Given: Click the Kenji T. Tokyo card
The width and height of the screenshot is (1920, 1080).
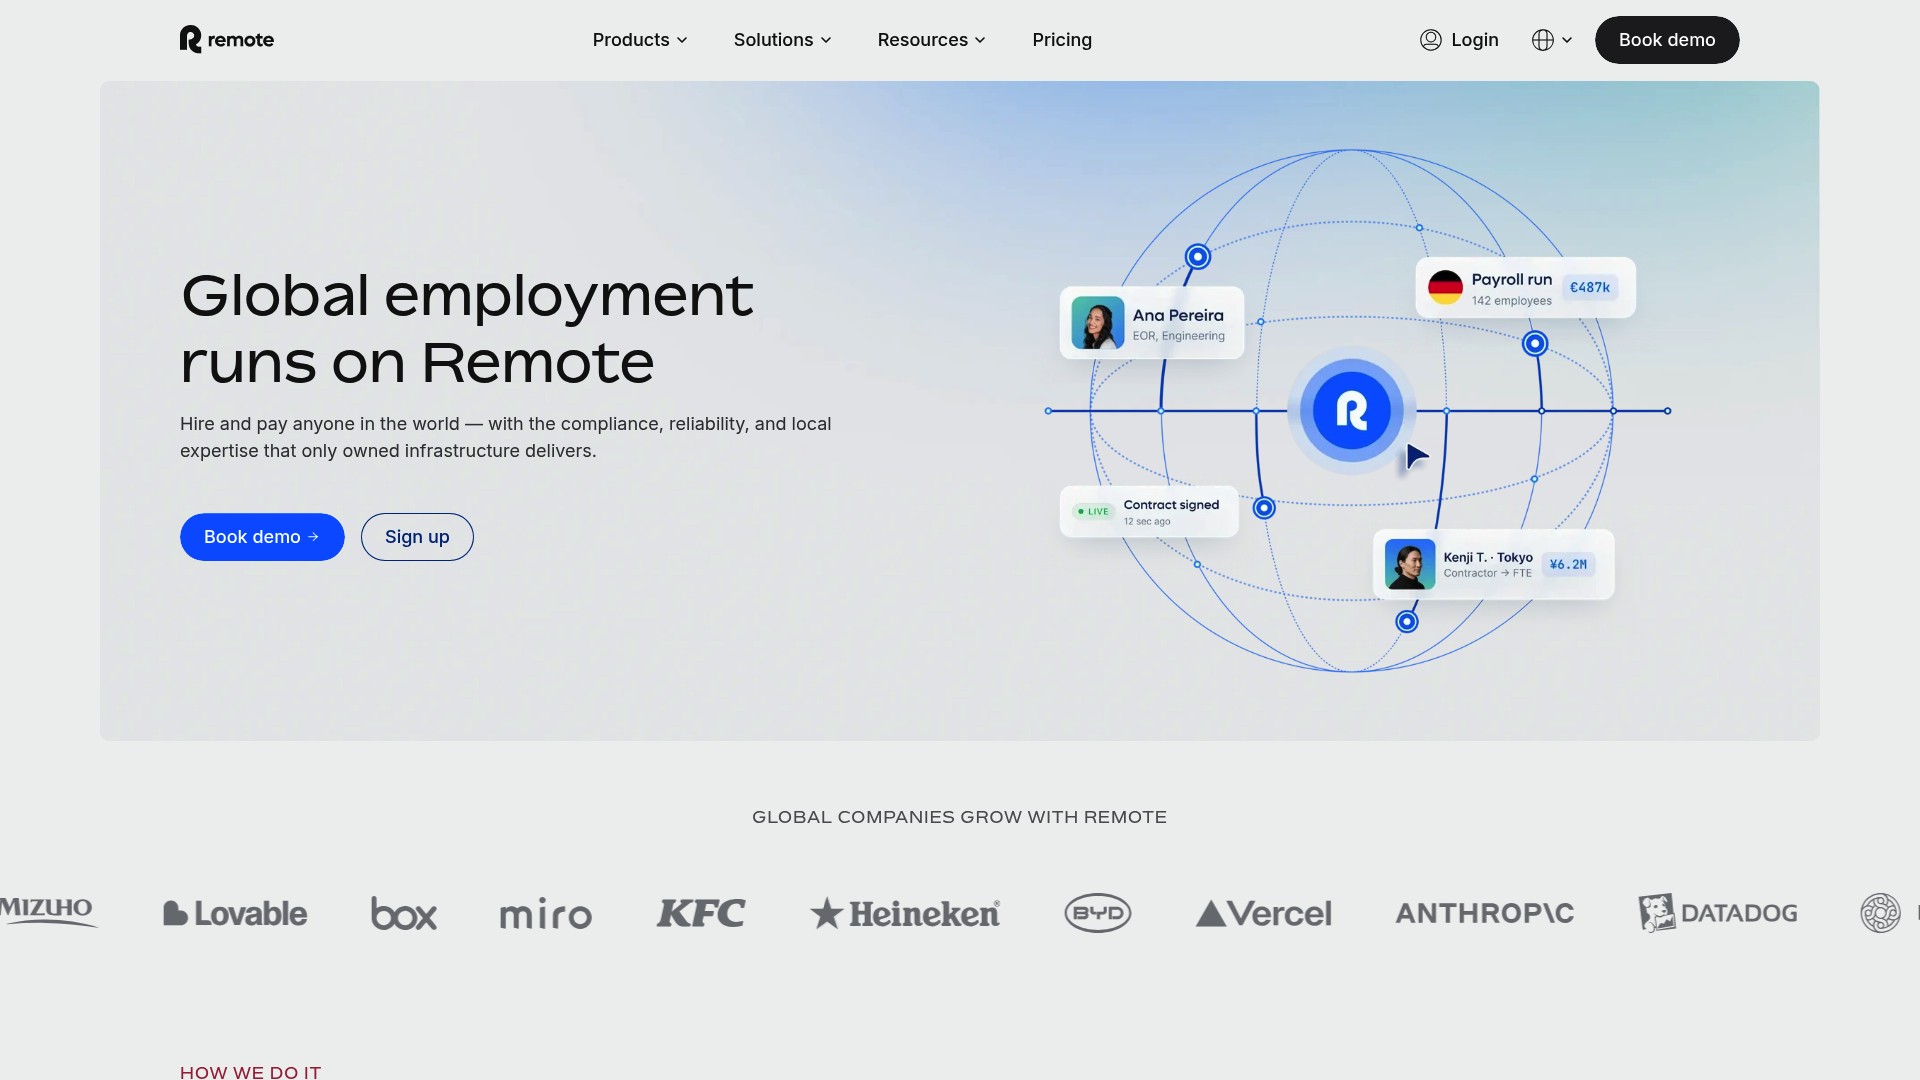Looking at the screenshot, I should tap(1494, 565).
